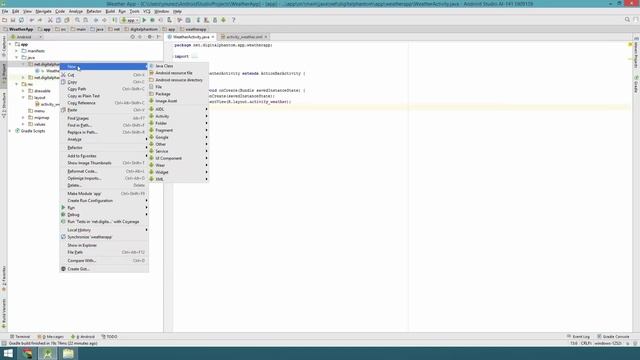This screenshot has height=360, width=640.
Task: Click the scroll from source target icon
Action: (x=132, y=37)
